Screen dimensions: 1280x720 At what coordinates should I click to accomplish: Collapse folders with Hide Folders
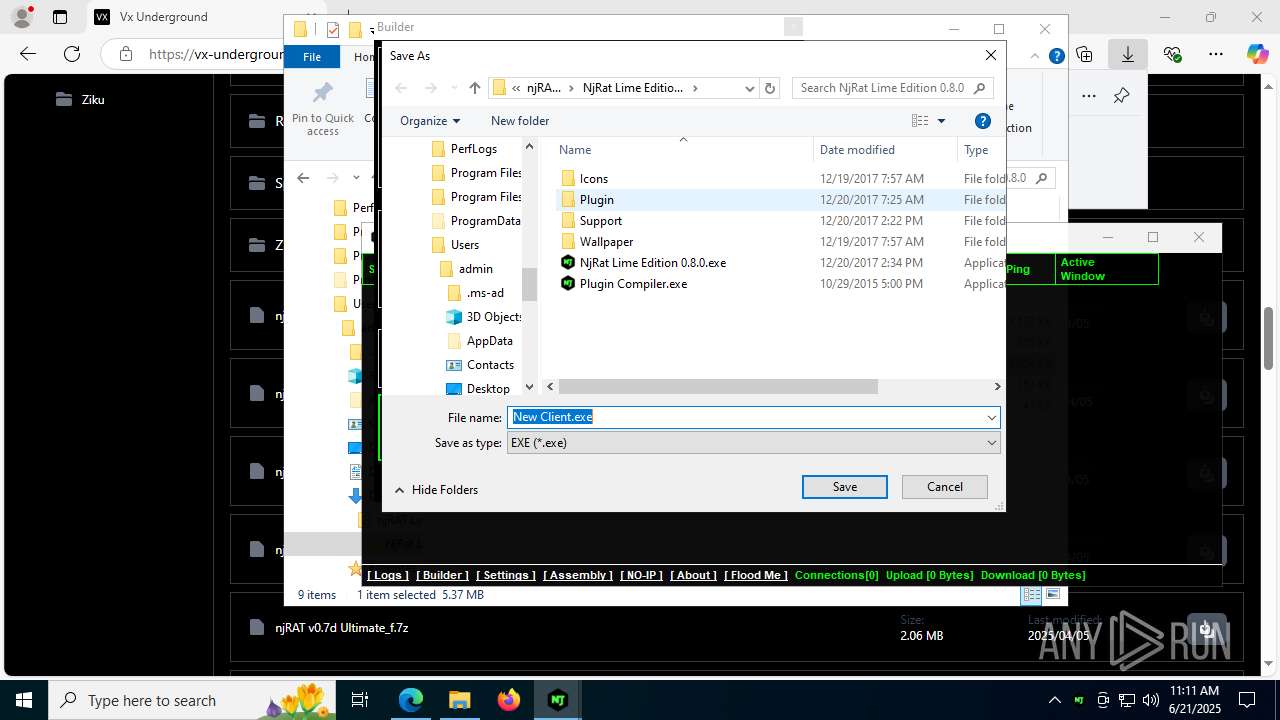pos(436,490)
